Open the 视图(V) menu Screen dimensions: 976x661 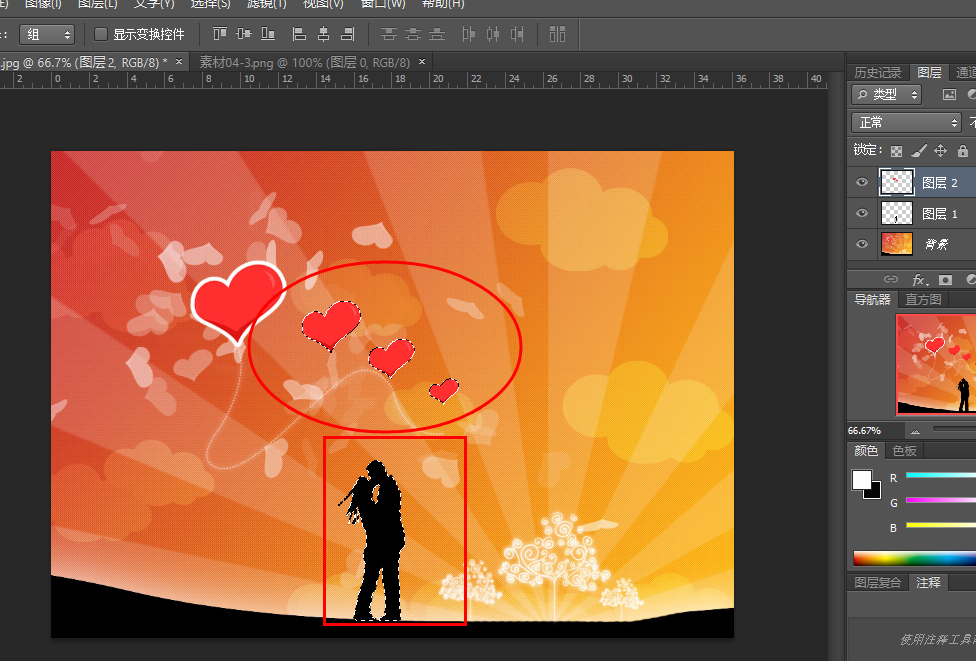(x=323, y=4)
